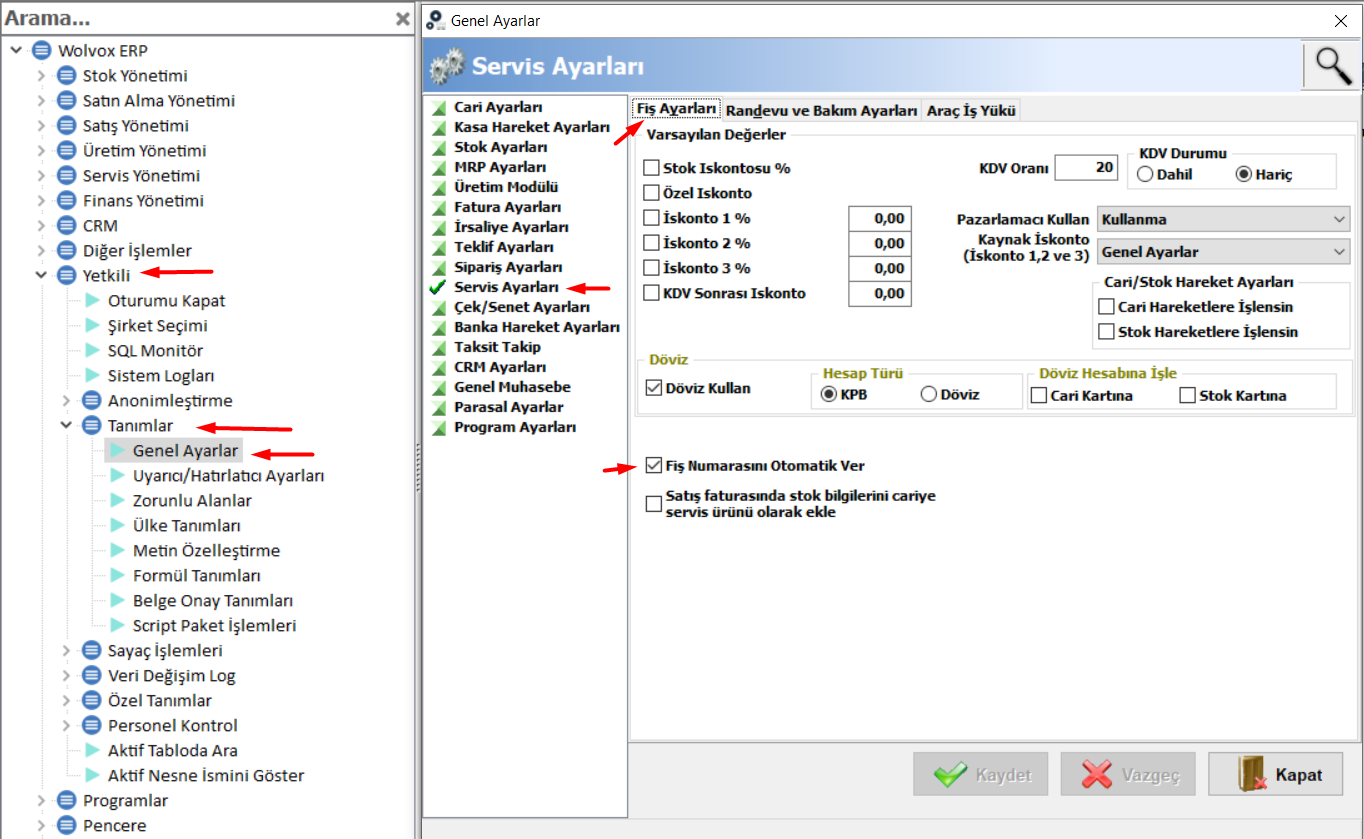The width and height of the screenshot is (1364, 839).
Task: Click the SQL Monitör arrow icon
Action: (93, 350)
